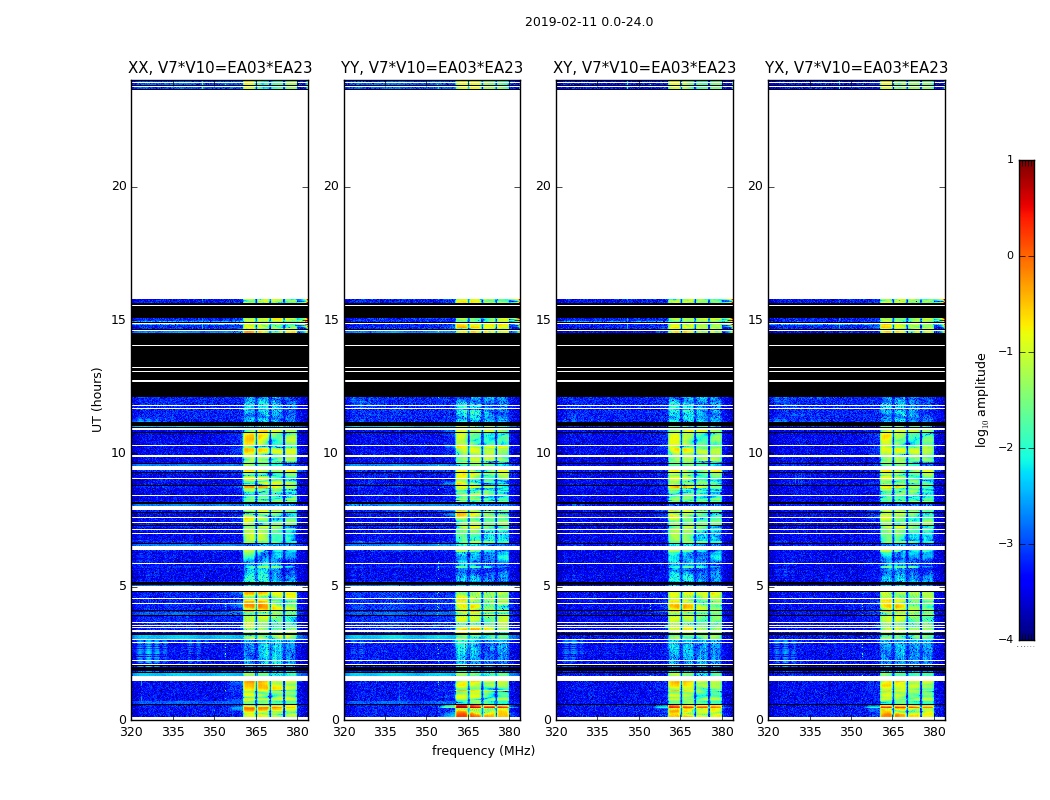Click the 320 tick label under YX panel
The image size is (1050, 800).
(768, 732)
